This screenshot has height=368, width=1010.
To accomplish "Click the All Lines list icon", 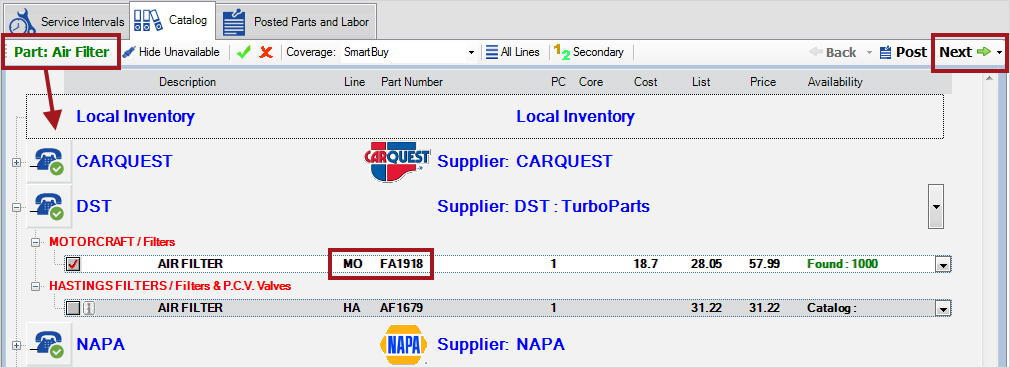I will [x=491, y=52].
